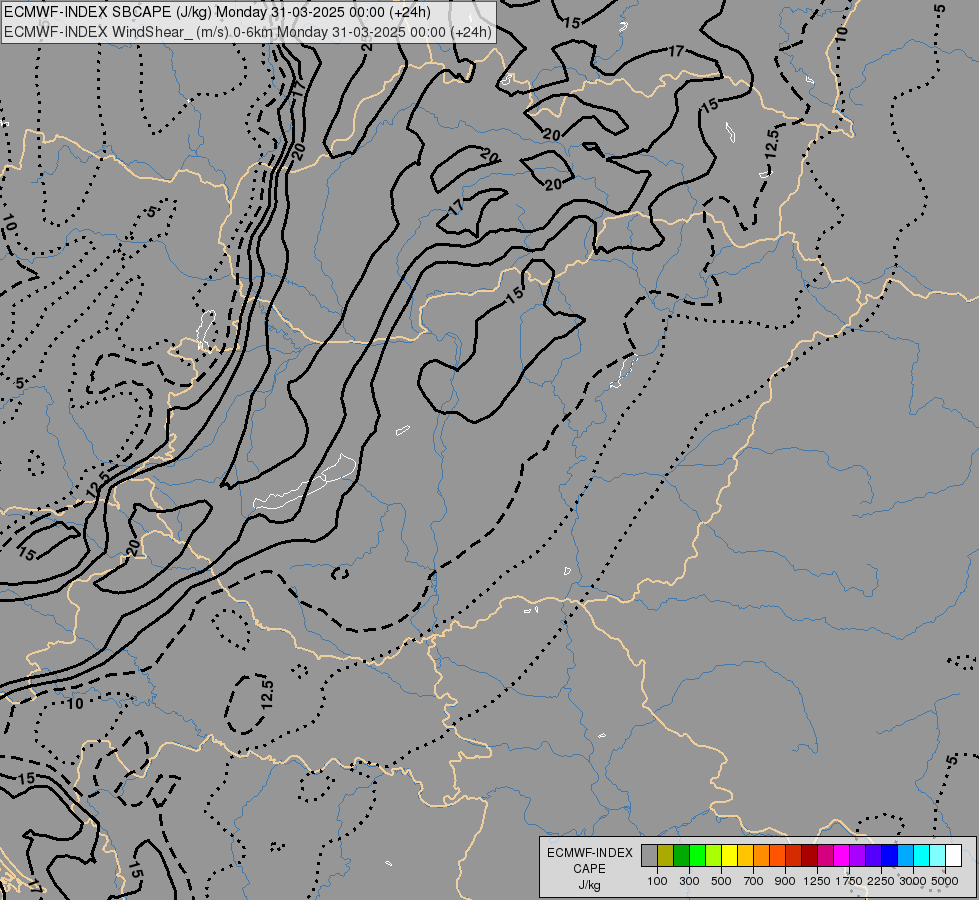
Task: Click the yellow-green lime legend swatch
Action: (x=714, y=856)
